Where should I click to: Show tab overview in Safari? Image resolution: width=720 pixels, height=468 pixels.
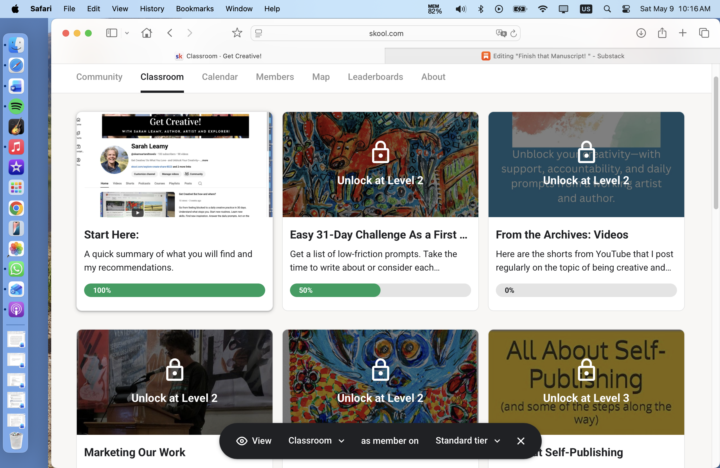(x=704, y=33)
